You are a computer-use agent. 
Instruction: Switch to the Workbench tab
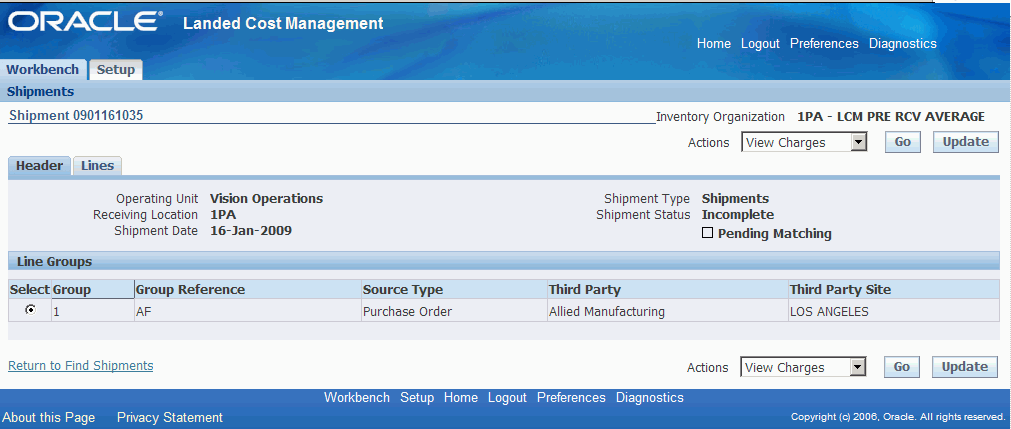(43, 70)
